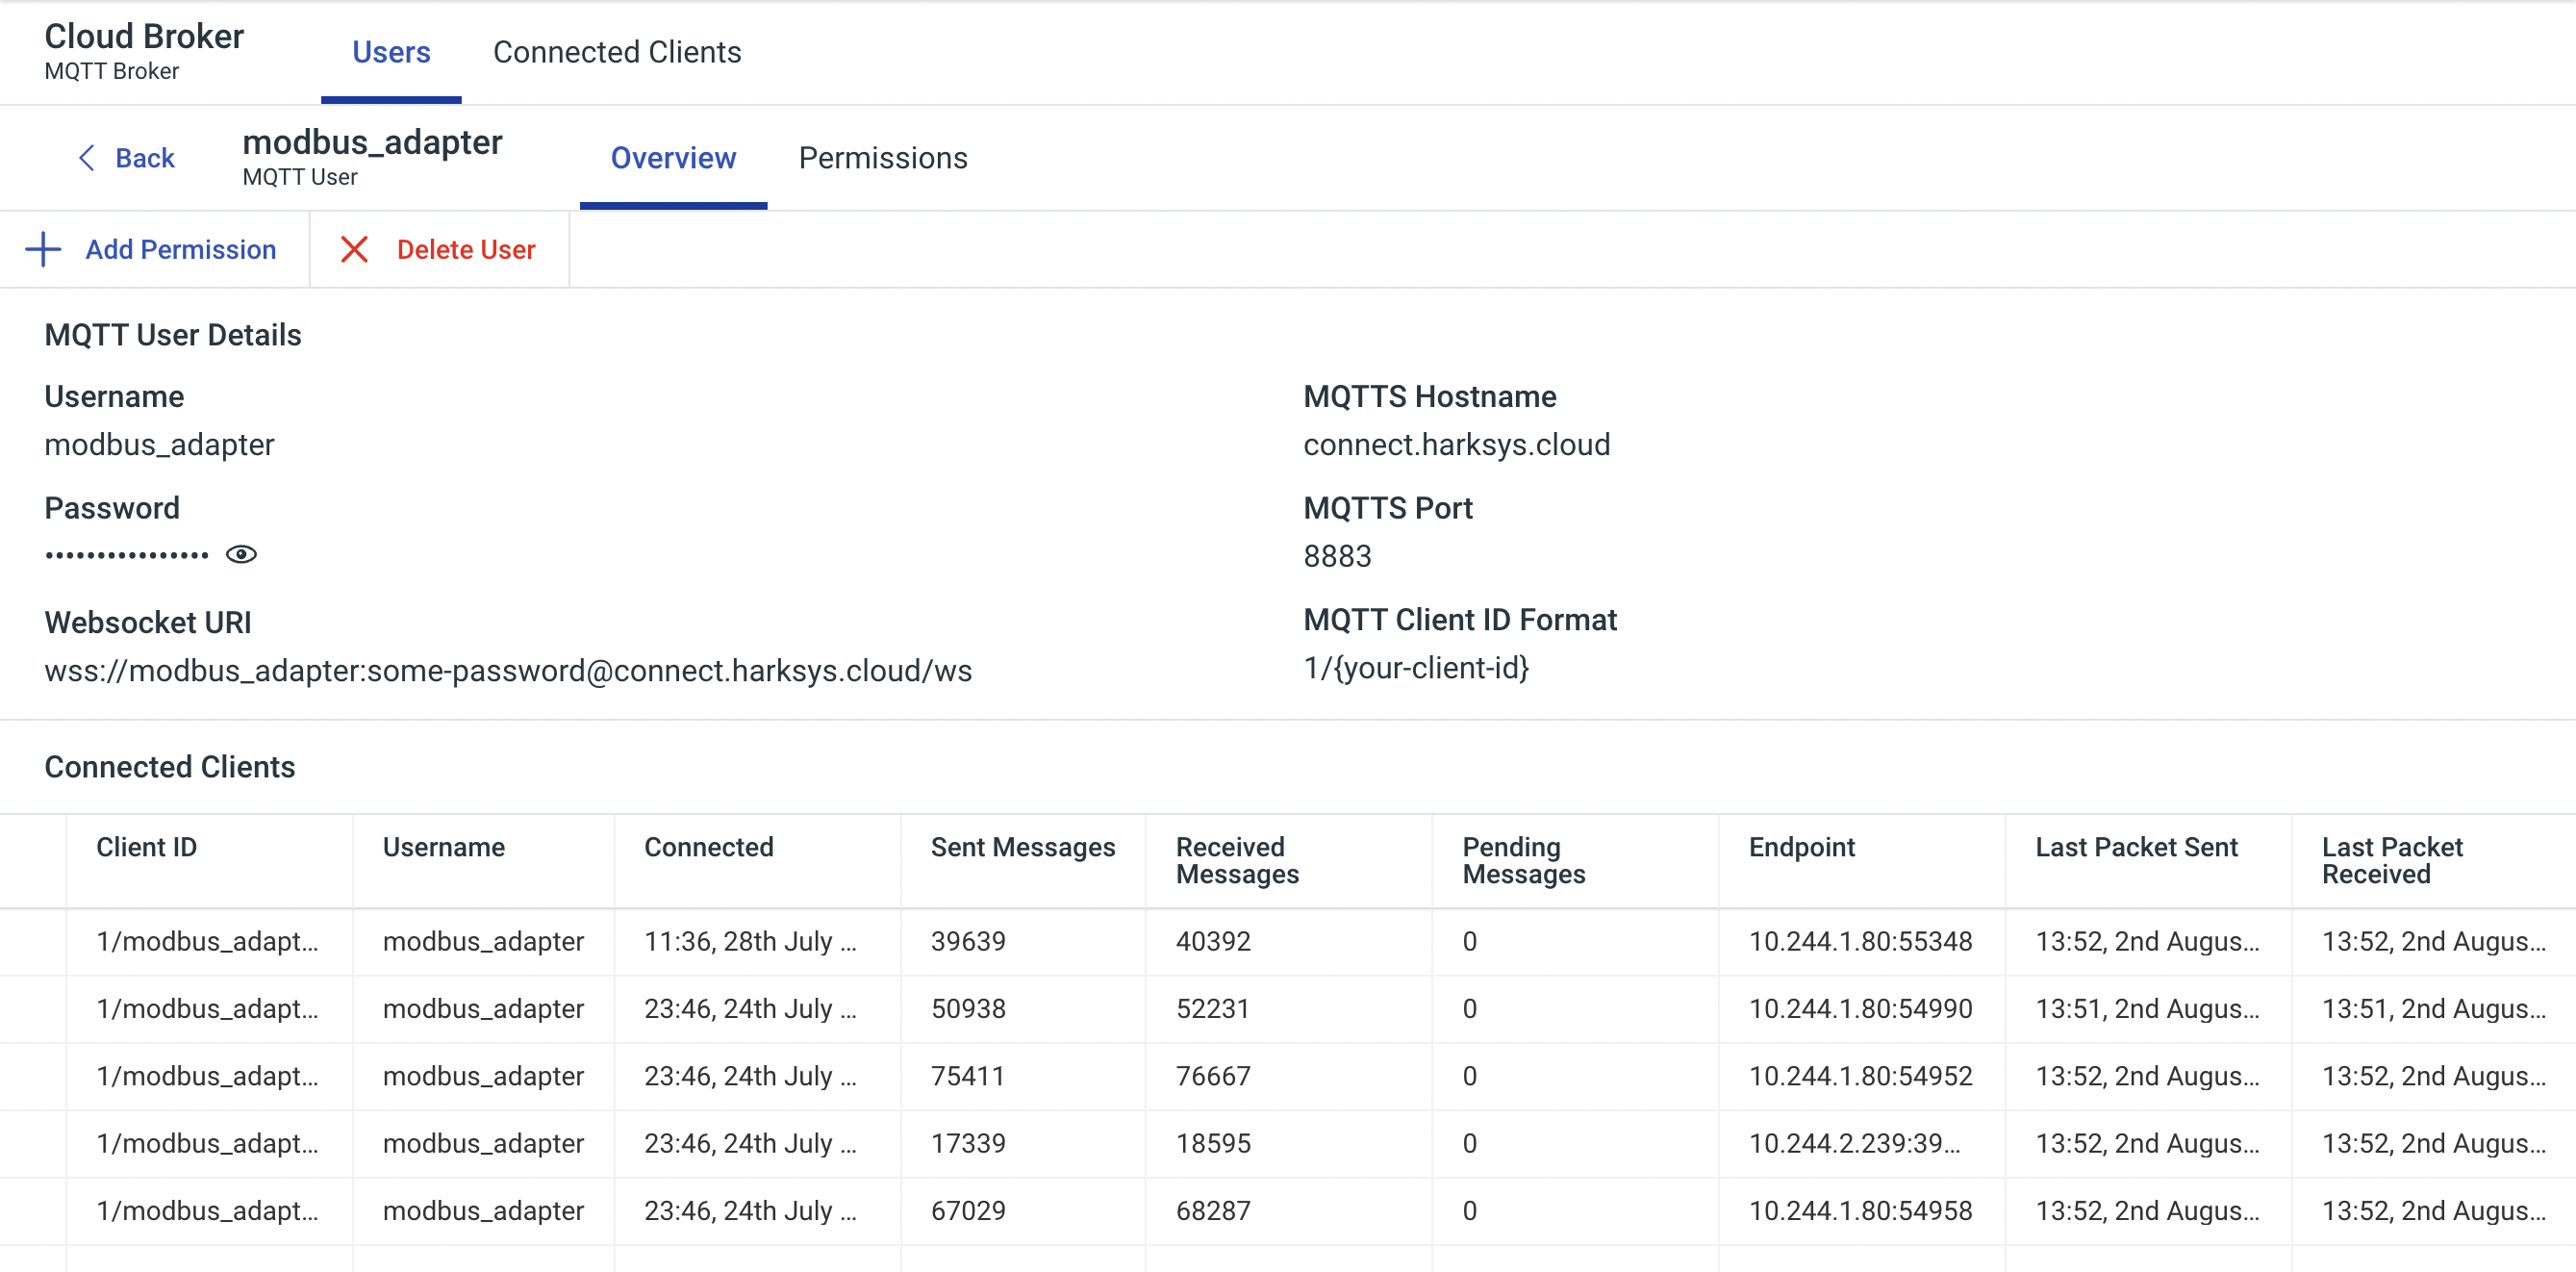The height and width of the screenshot is (1272, 2576).
Task: Reveal password with the eye icon
Action: point(241,555)
